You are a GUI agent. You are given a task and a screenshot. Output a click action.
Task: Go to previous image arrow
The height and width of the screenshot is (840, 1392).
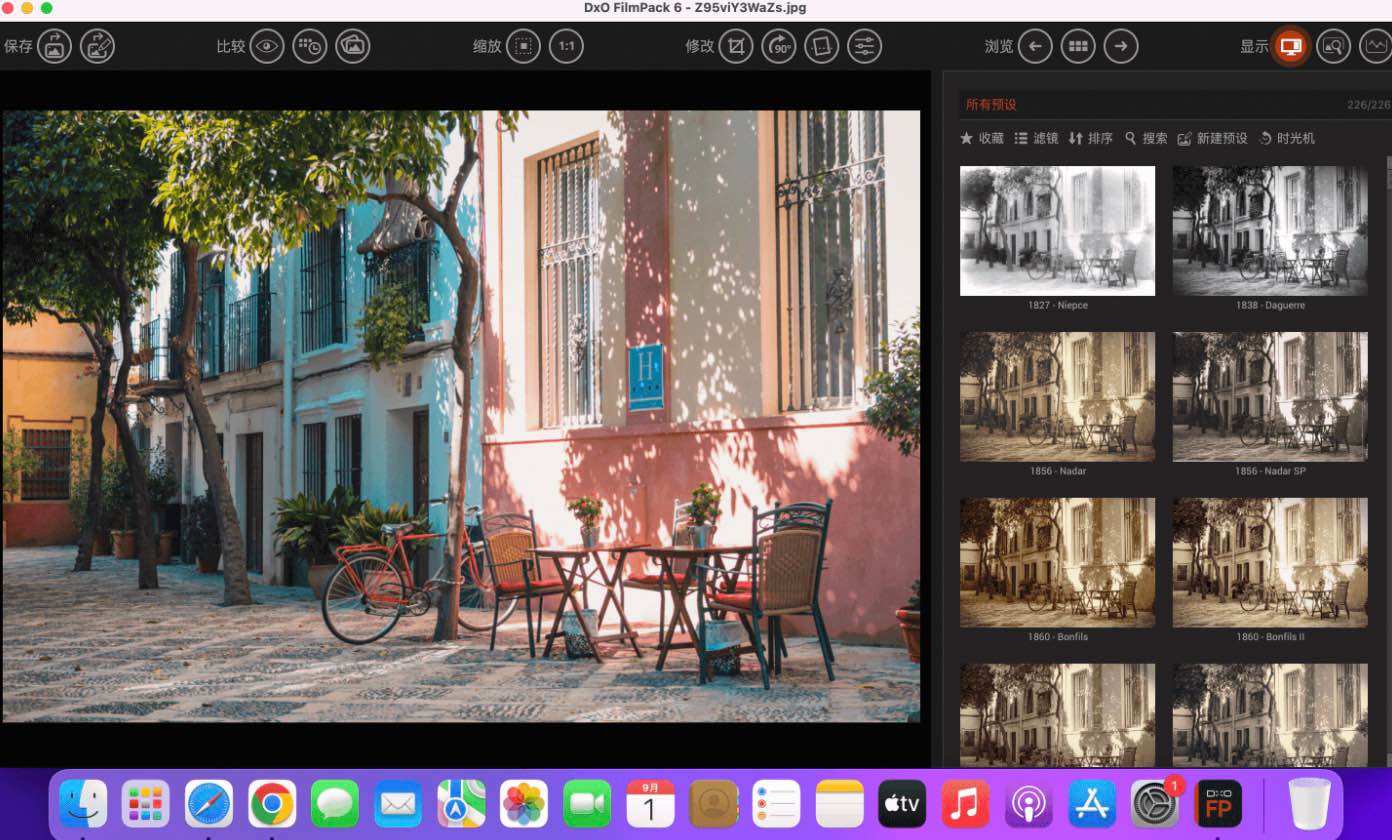1034,46
